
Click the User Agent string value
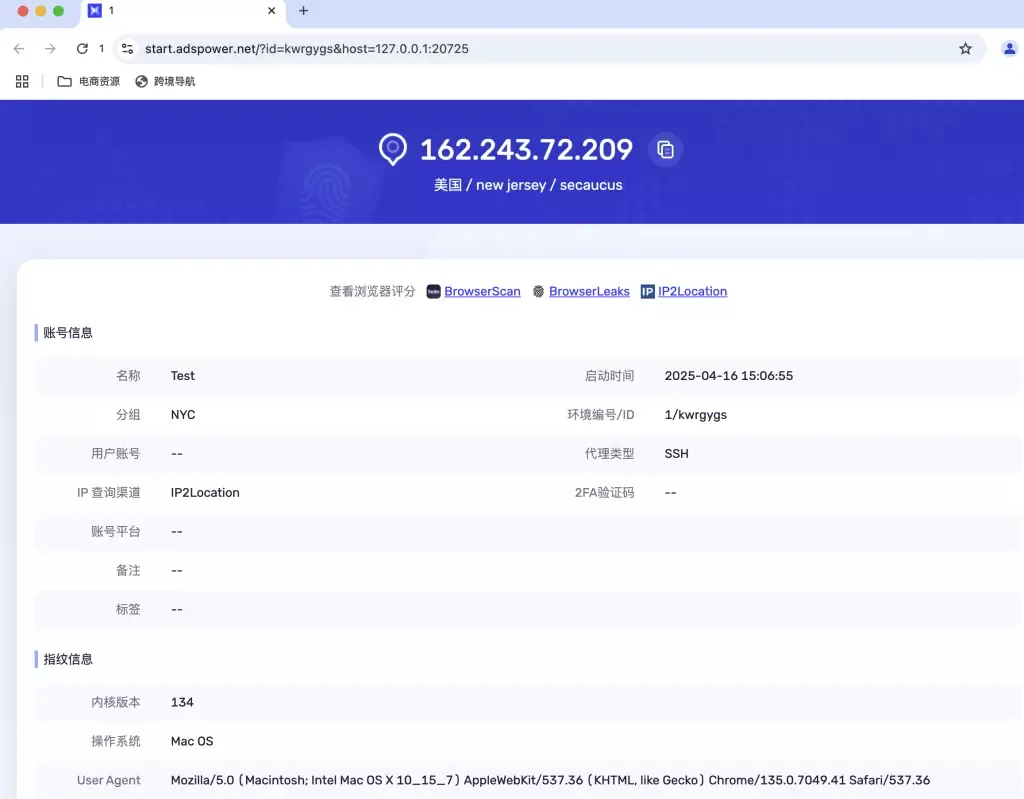(x=550, y=780)
